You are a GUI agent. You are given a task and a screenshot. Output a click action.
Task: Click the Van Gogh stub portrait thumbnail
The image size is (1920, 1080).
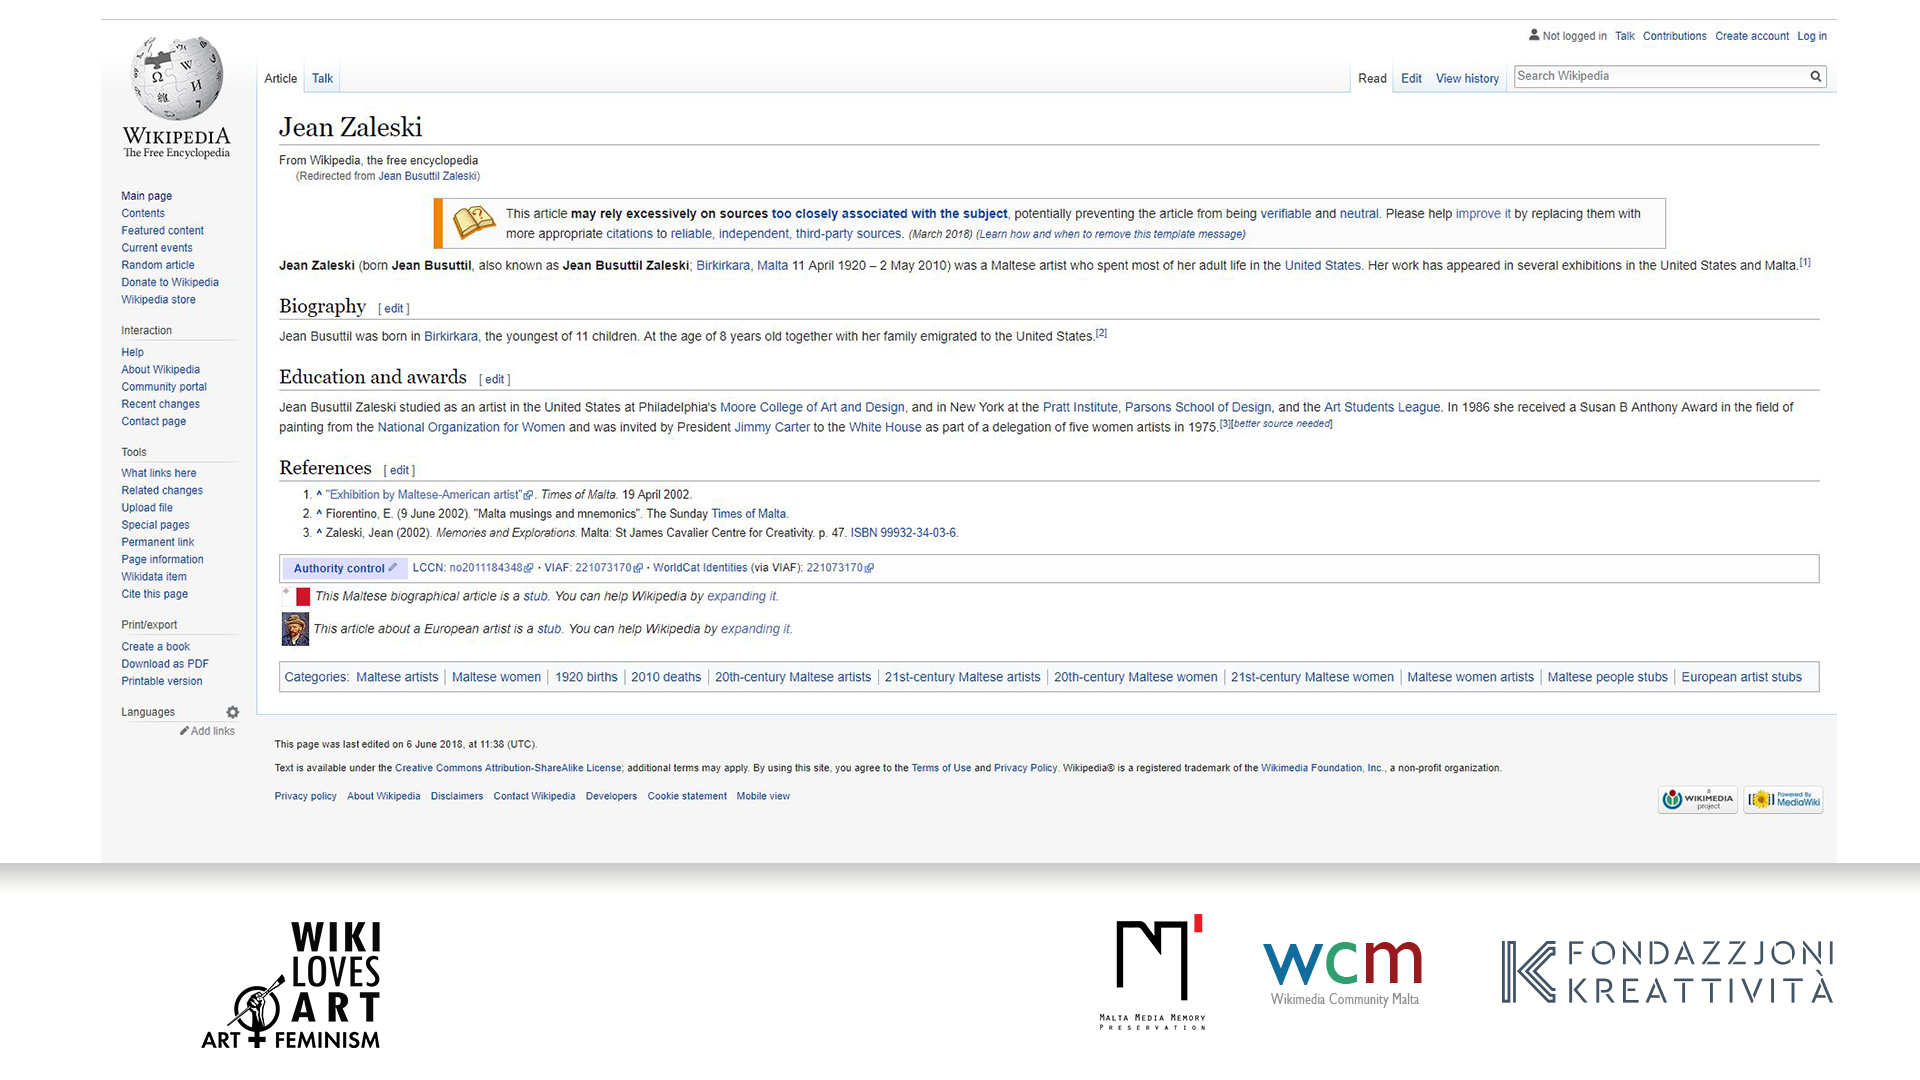coord(294,629)
